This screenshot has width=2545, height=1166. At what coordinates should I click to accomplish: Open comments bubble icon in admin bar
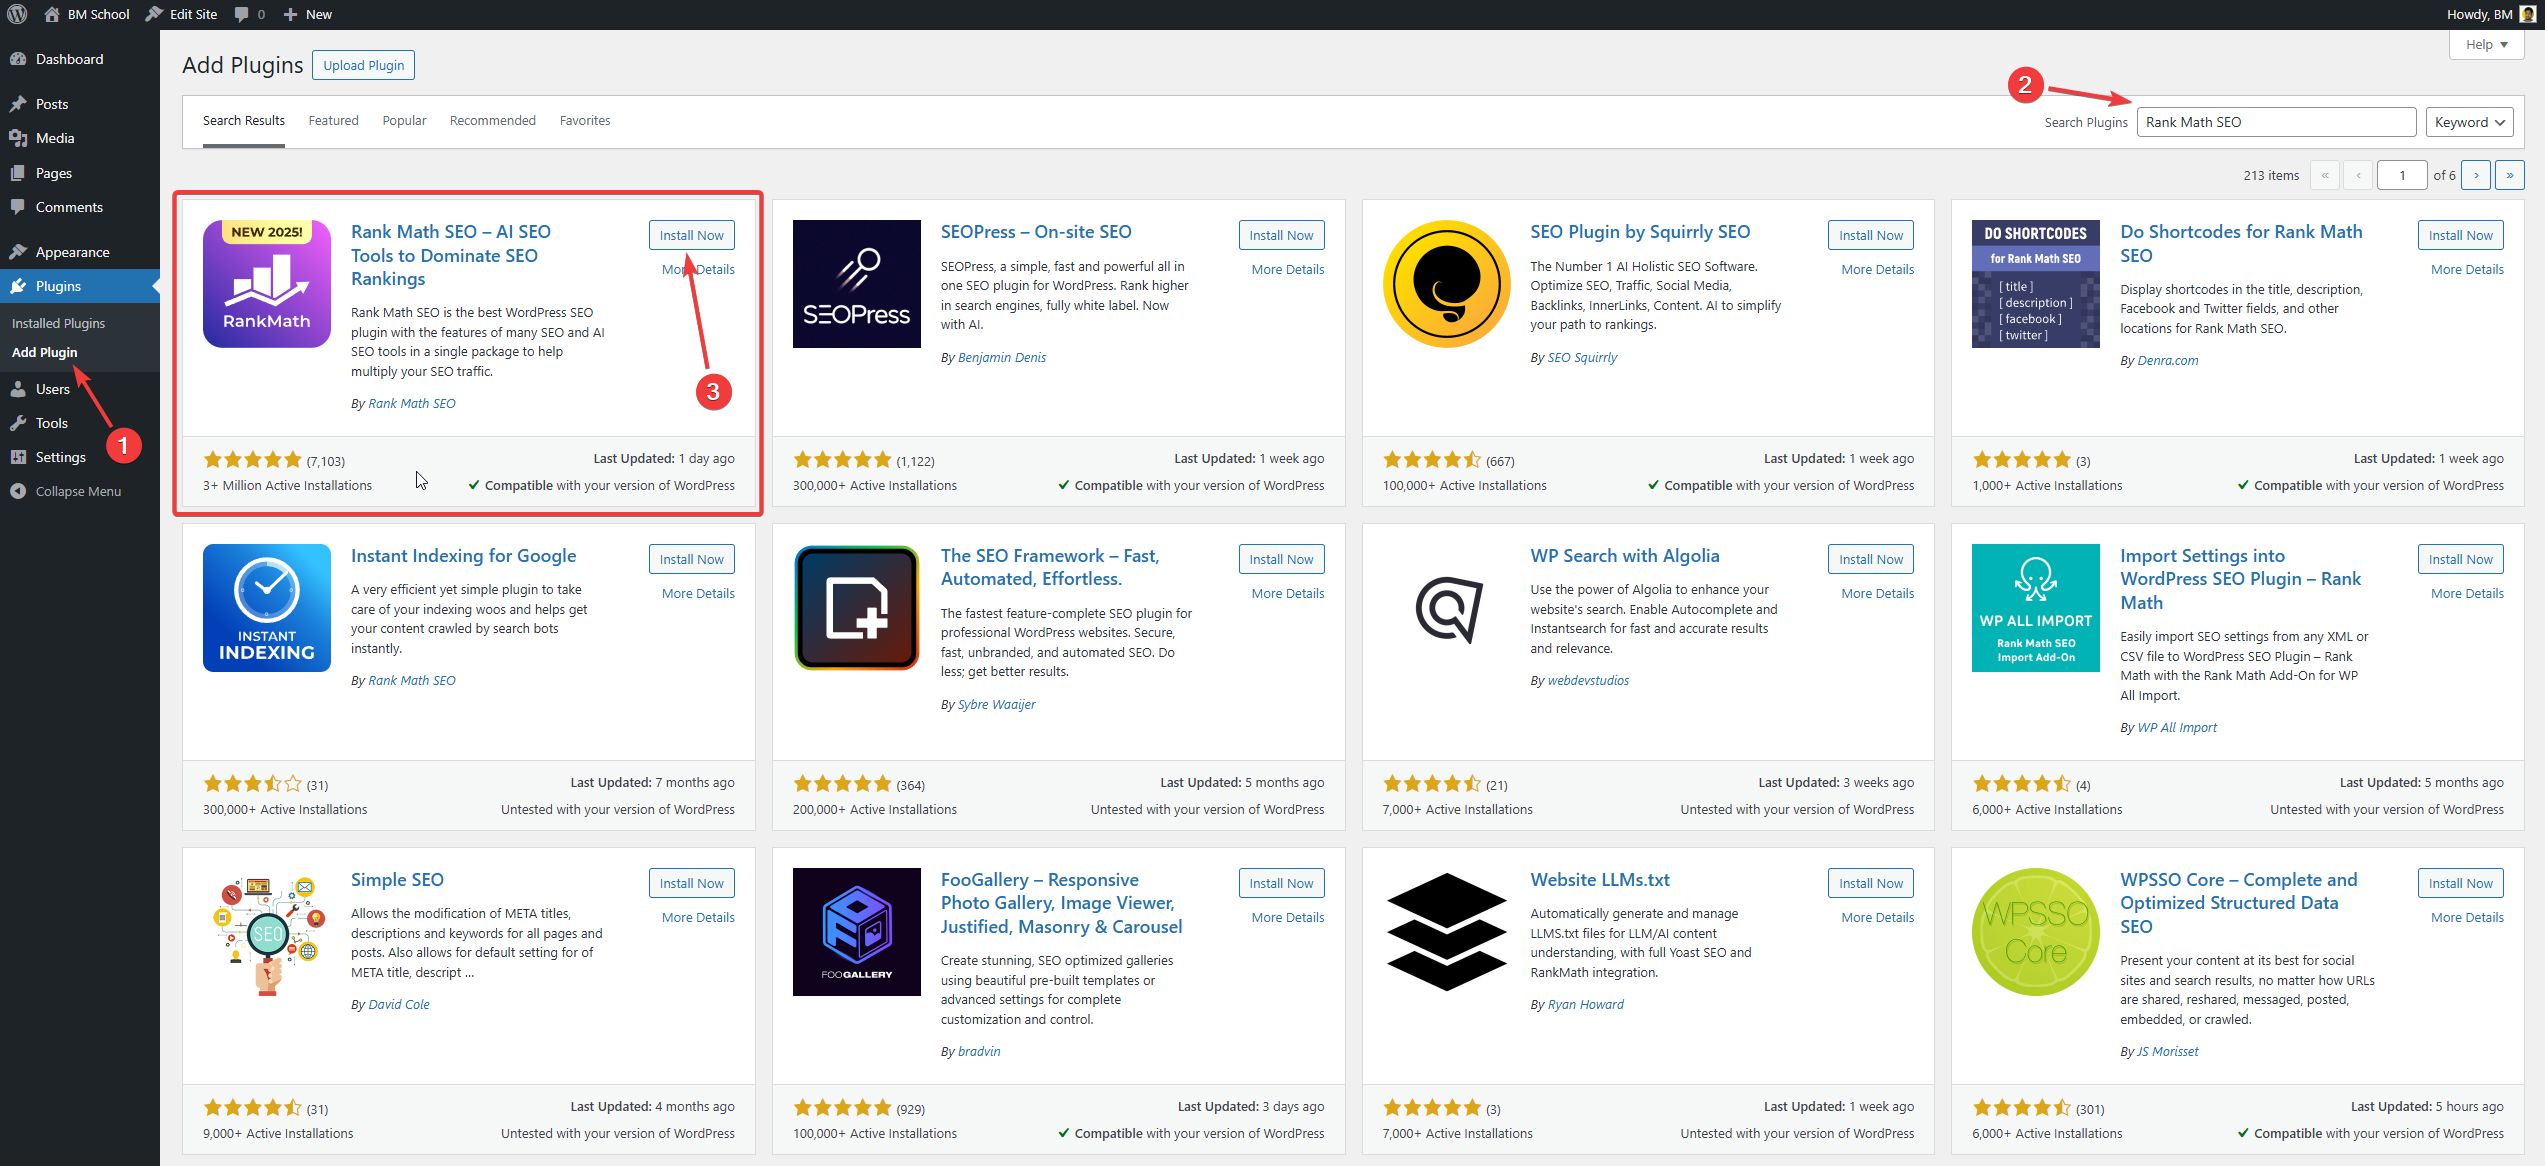(242, 14)
